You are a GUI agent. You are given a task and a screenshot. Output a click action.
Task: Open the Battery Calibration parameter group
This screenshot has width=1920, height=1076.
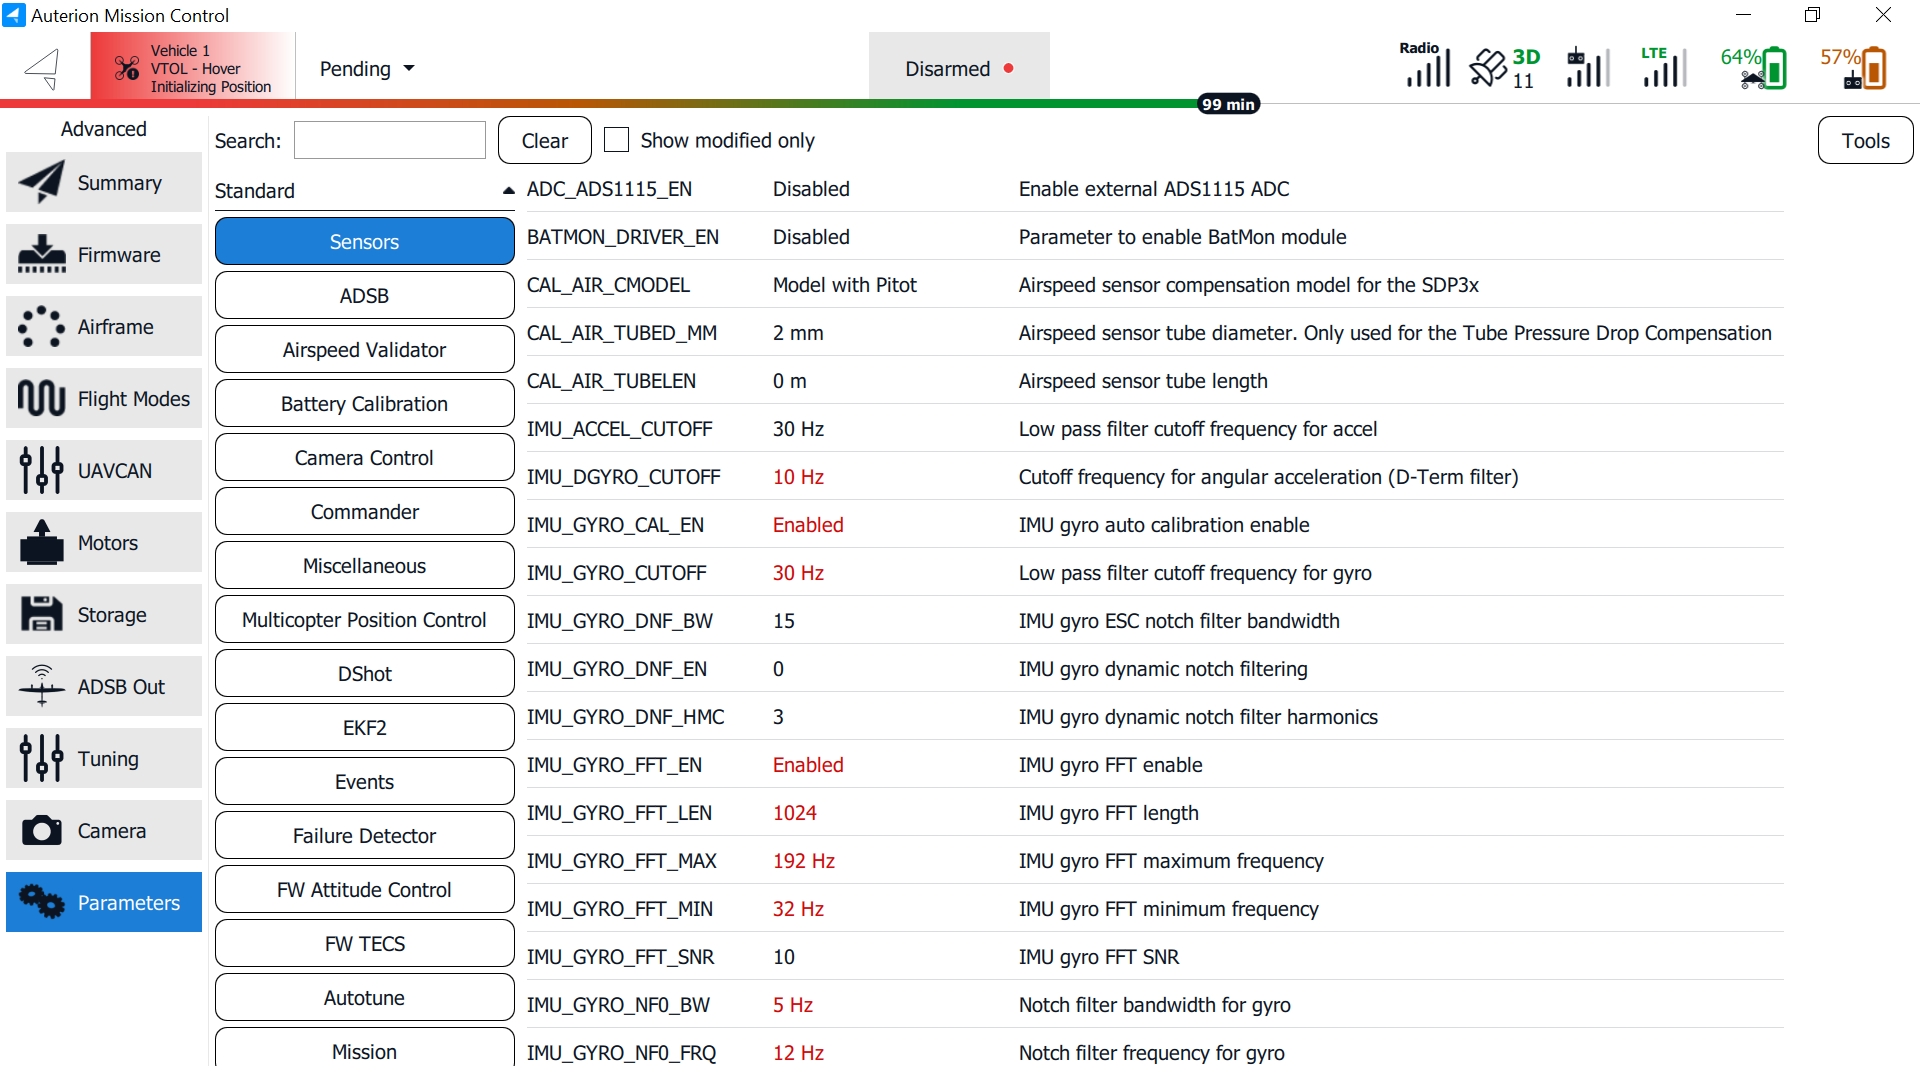pos(364,403)
